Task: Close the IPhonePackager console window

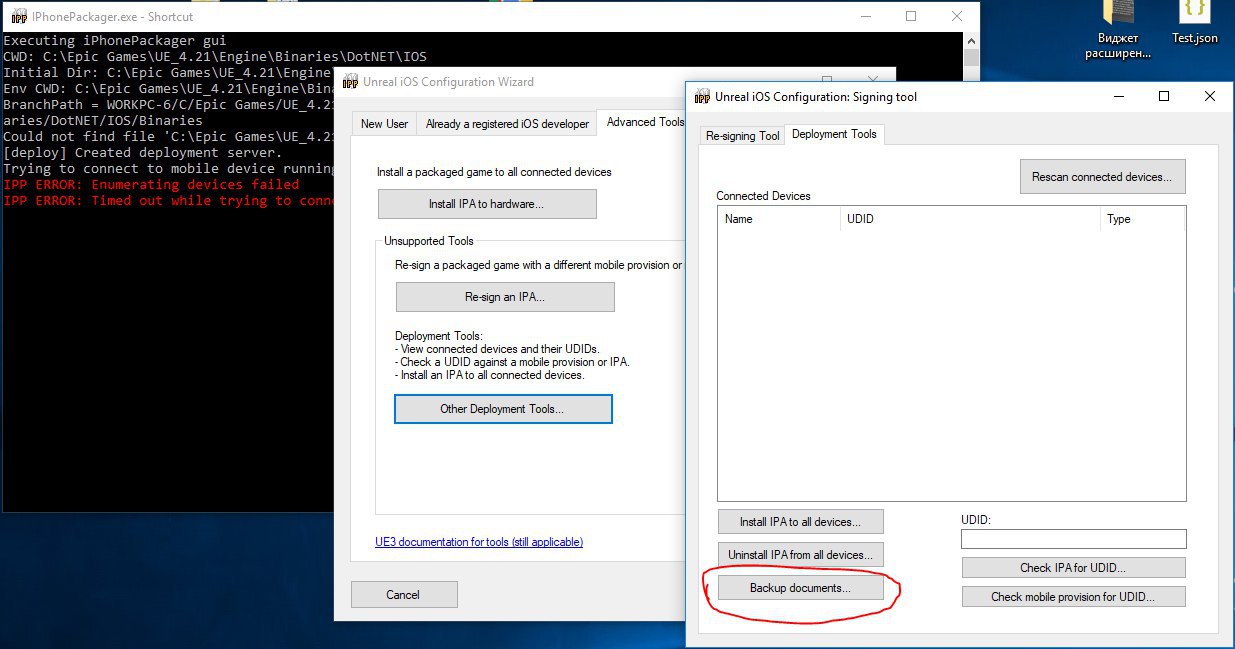Action: coord(957,16)
